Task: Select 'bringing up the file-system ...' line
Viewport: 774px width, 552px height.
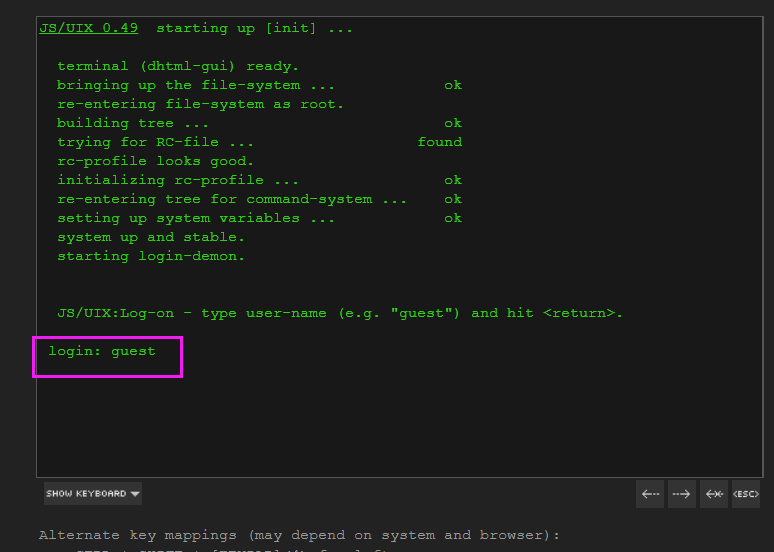Action: coord(196,85)
